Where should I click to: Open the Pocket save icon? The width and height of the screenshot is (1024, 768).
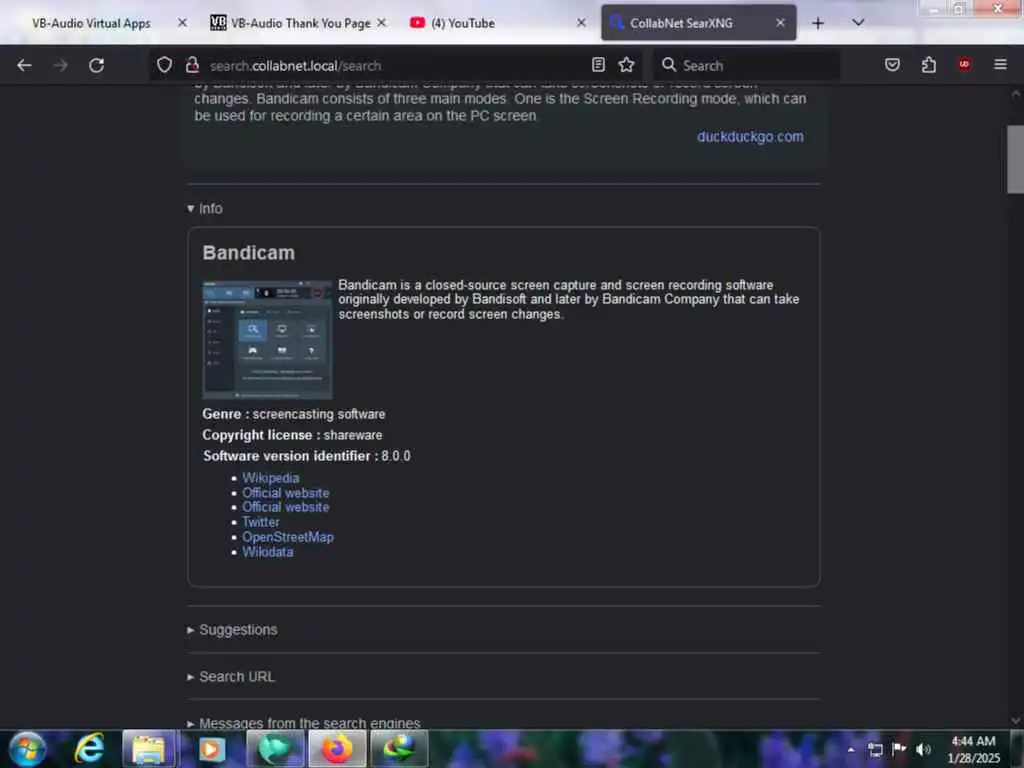click(892, 65)
